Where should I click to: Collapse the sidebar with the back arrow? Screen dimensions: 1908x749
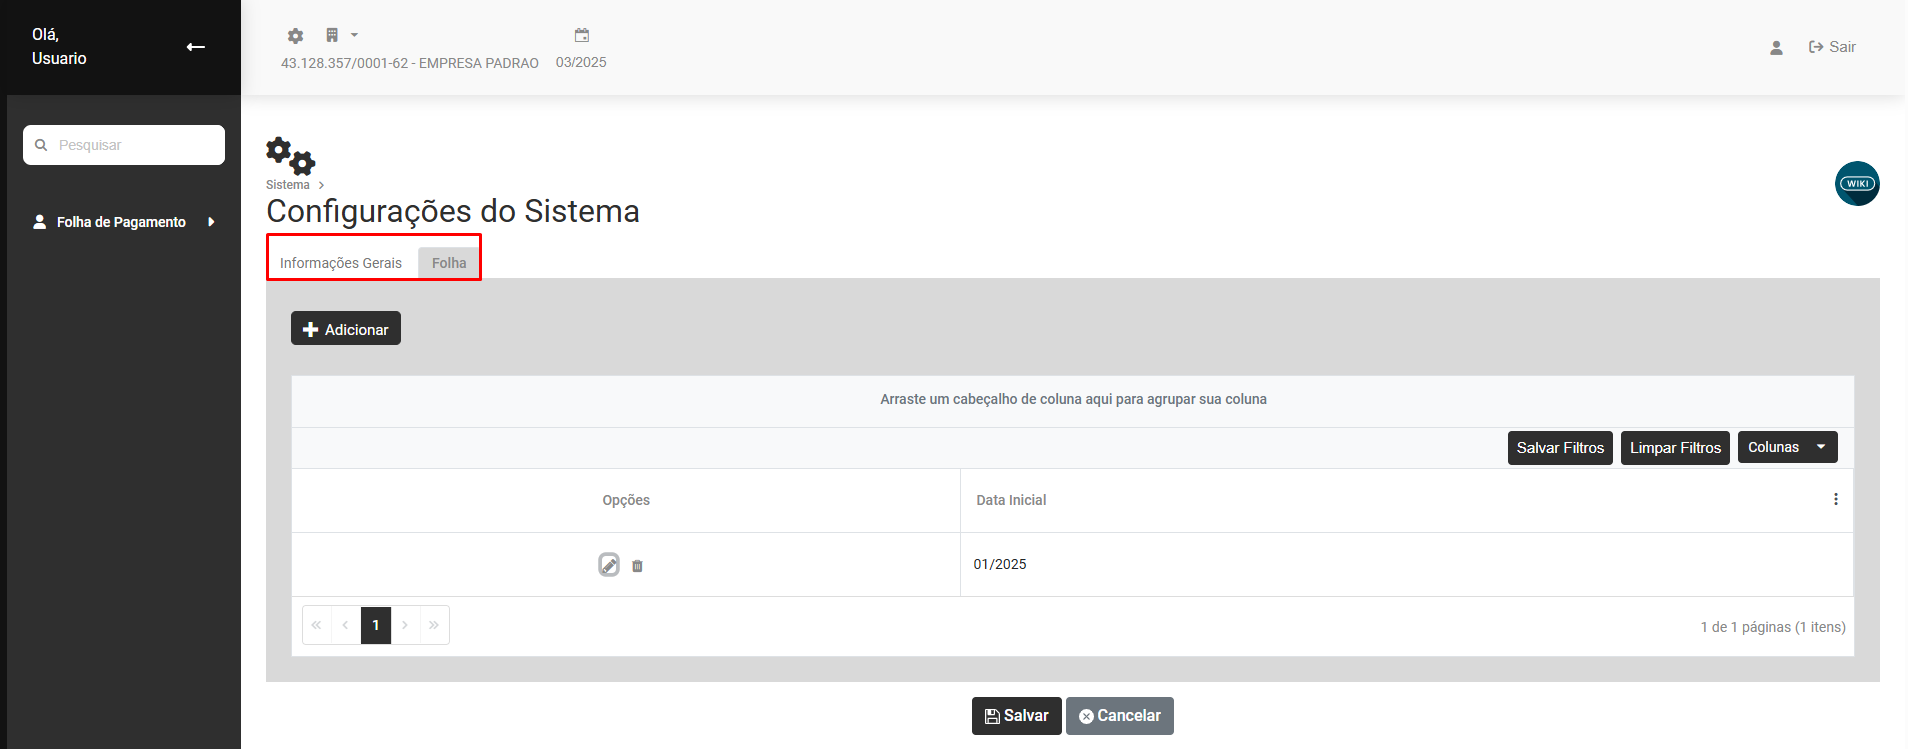pos(196,47)
